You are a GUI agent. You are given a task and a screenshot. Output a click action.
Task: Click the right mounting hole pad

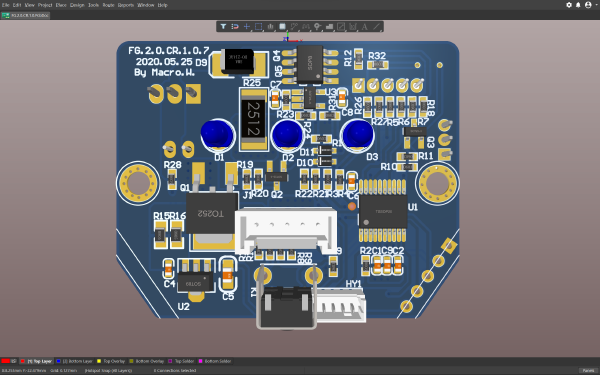click(x=438, y=183)
